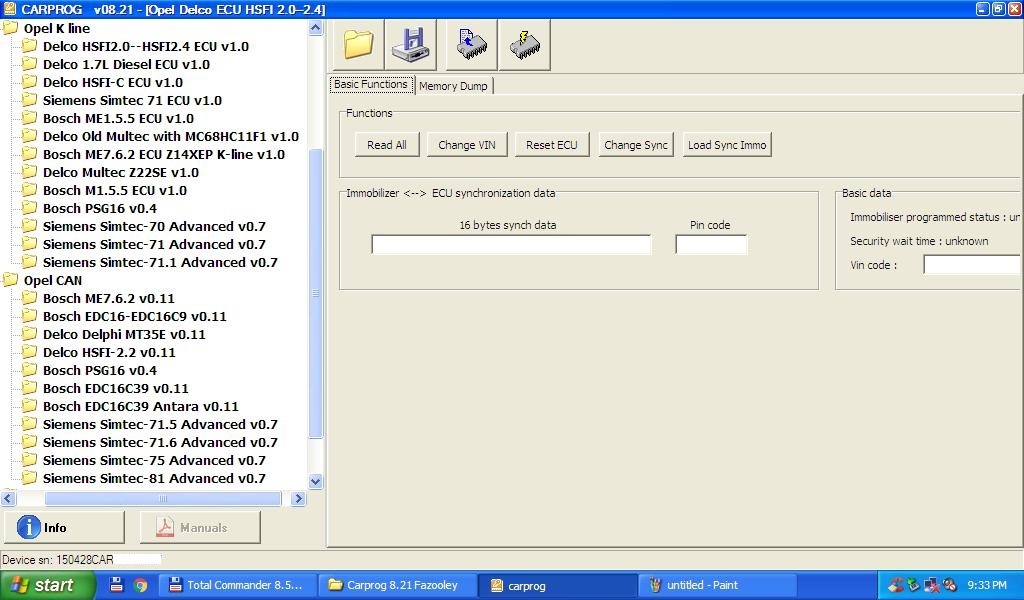Click the carprog taskbar button

point(558,585)
